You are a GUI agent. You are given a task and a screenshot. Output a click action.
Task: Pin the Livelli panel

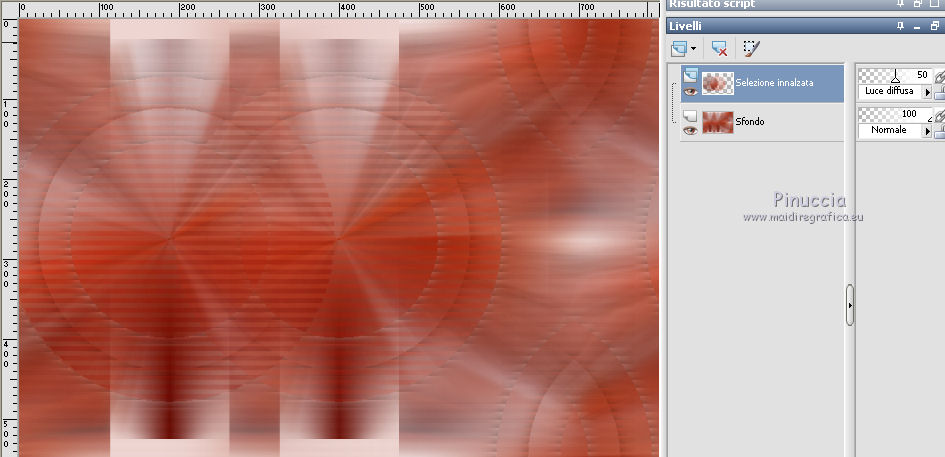900,26
